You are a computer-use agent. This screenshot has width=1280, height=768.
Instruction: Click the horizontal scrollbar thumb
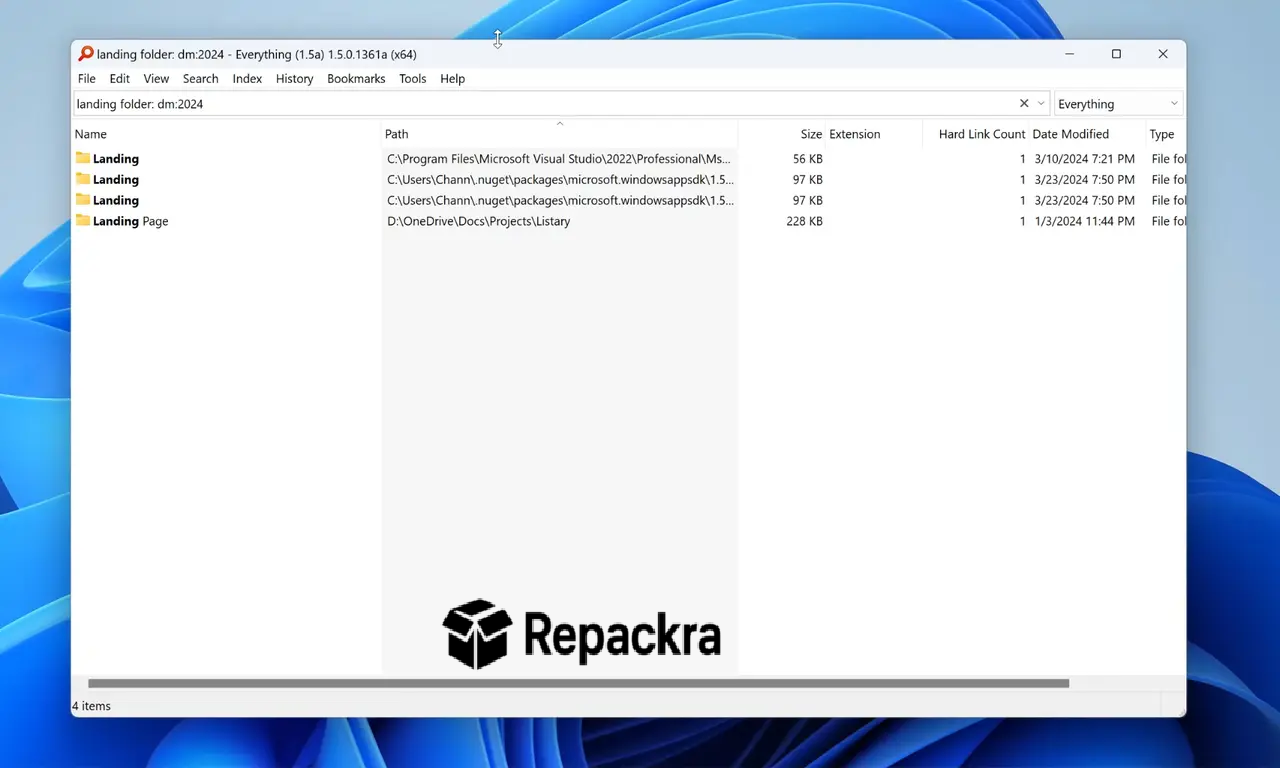578,684
